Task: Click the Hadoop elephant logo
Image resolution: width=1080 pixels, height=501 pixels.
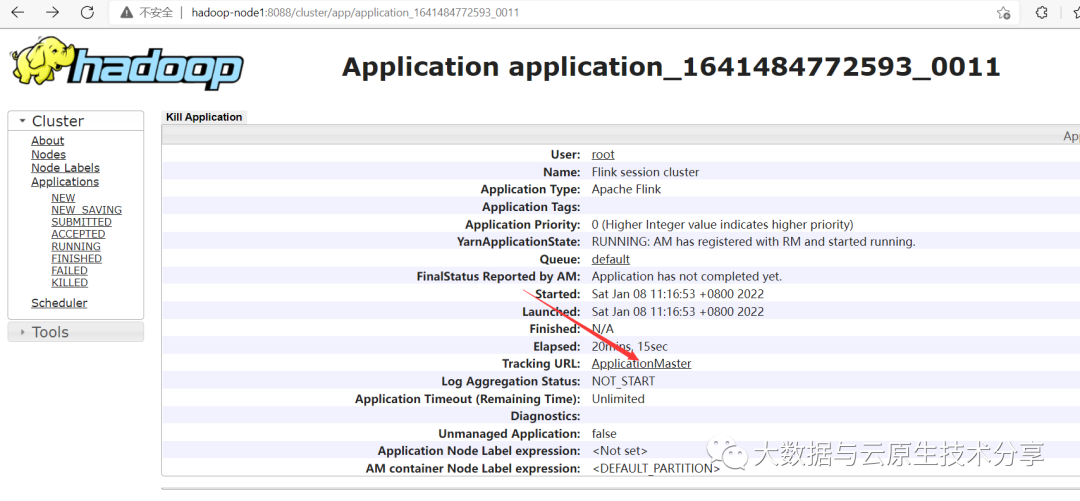Action: (x=127, y=63)
